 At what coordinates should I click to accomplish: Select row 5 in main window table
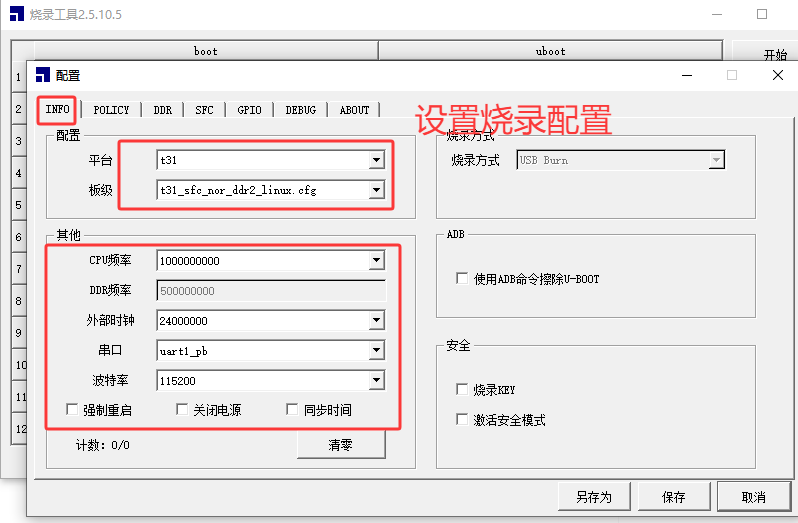[18, 205]
